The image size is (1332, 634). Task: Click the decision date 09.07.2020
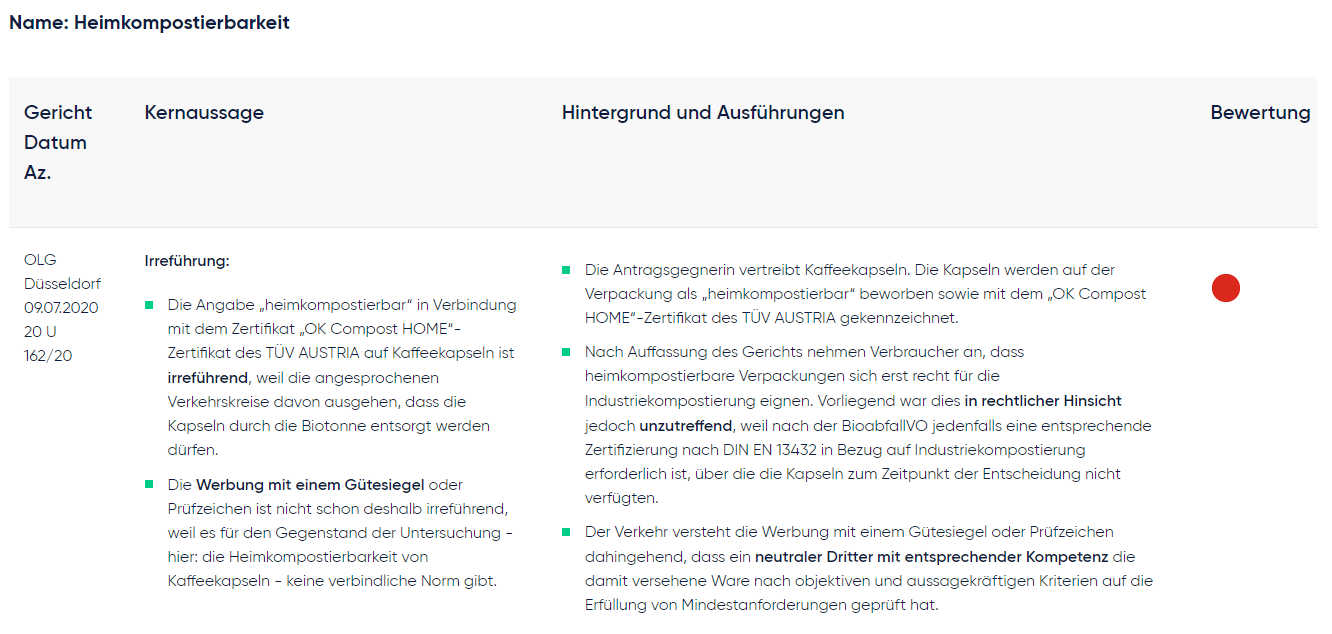(61, 308)
